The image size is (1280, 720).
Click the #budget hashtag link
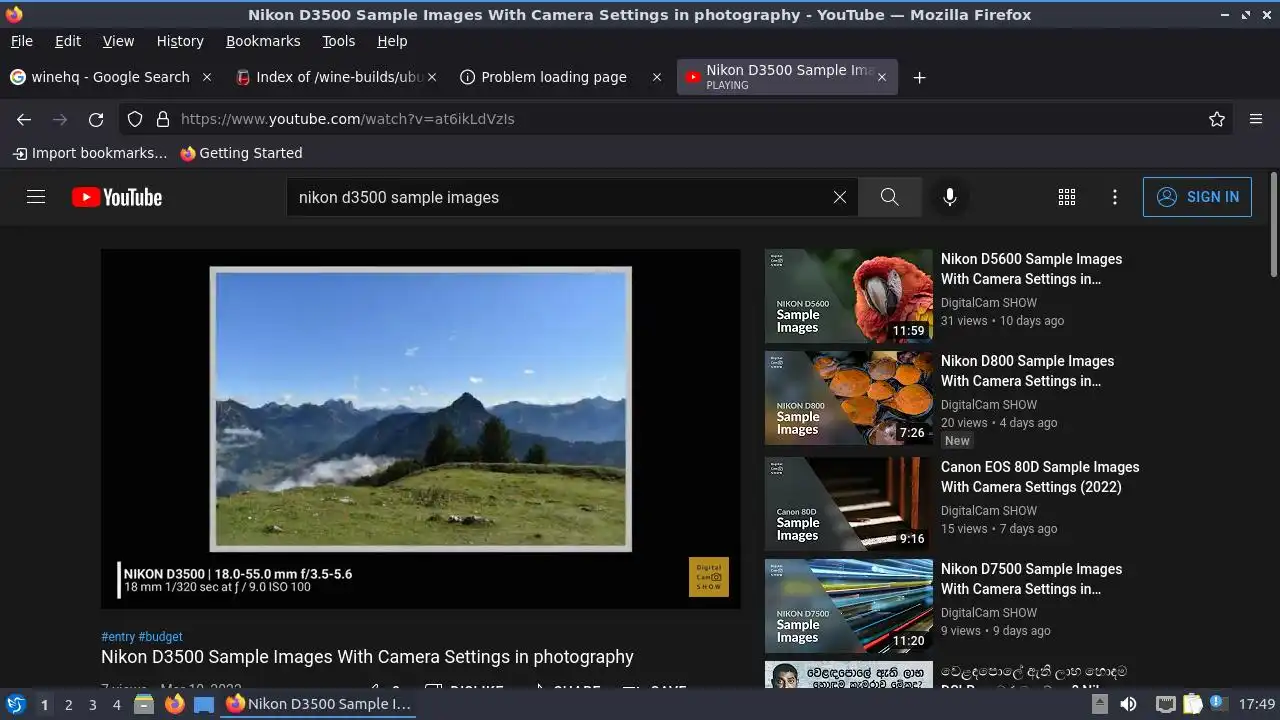160,637
